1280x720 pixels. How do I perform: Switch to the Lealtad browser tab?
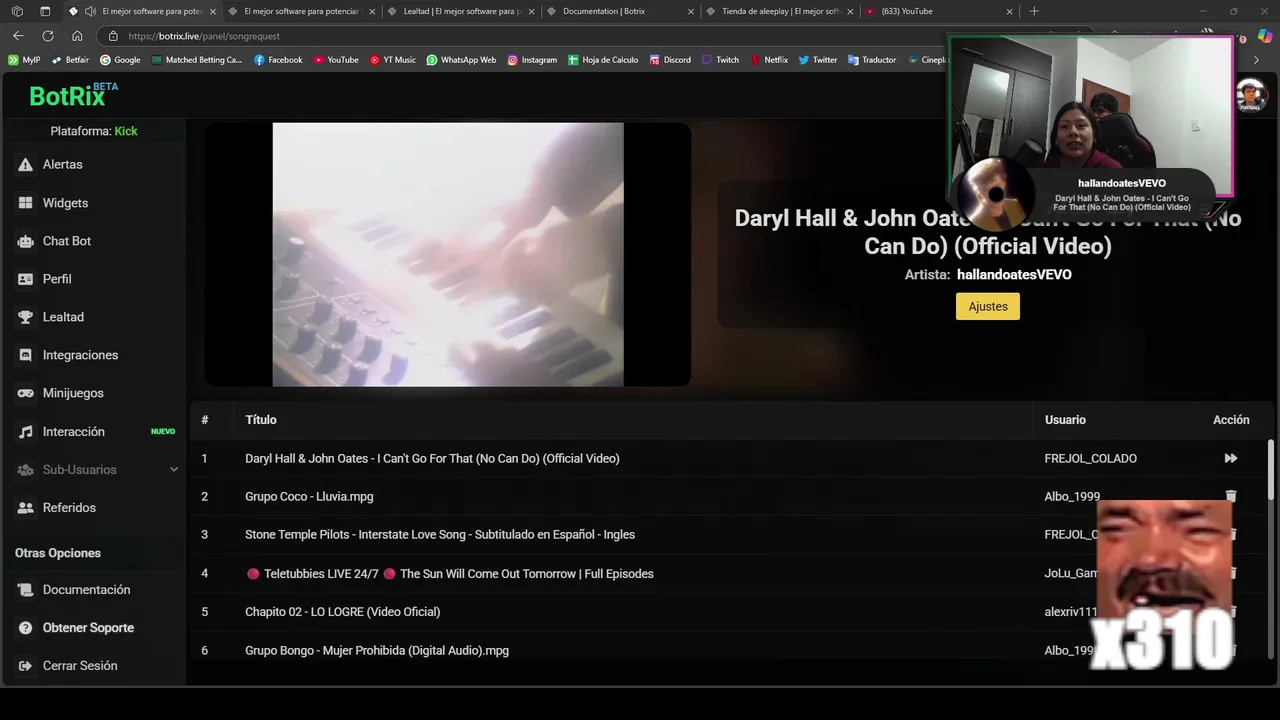[461, 11]
